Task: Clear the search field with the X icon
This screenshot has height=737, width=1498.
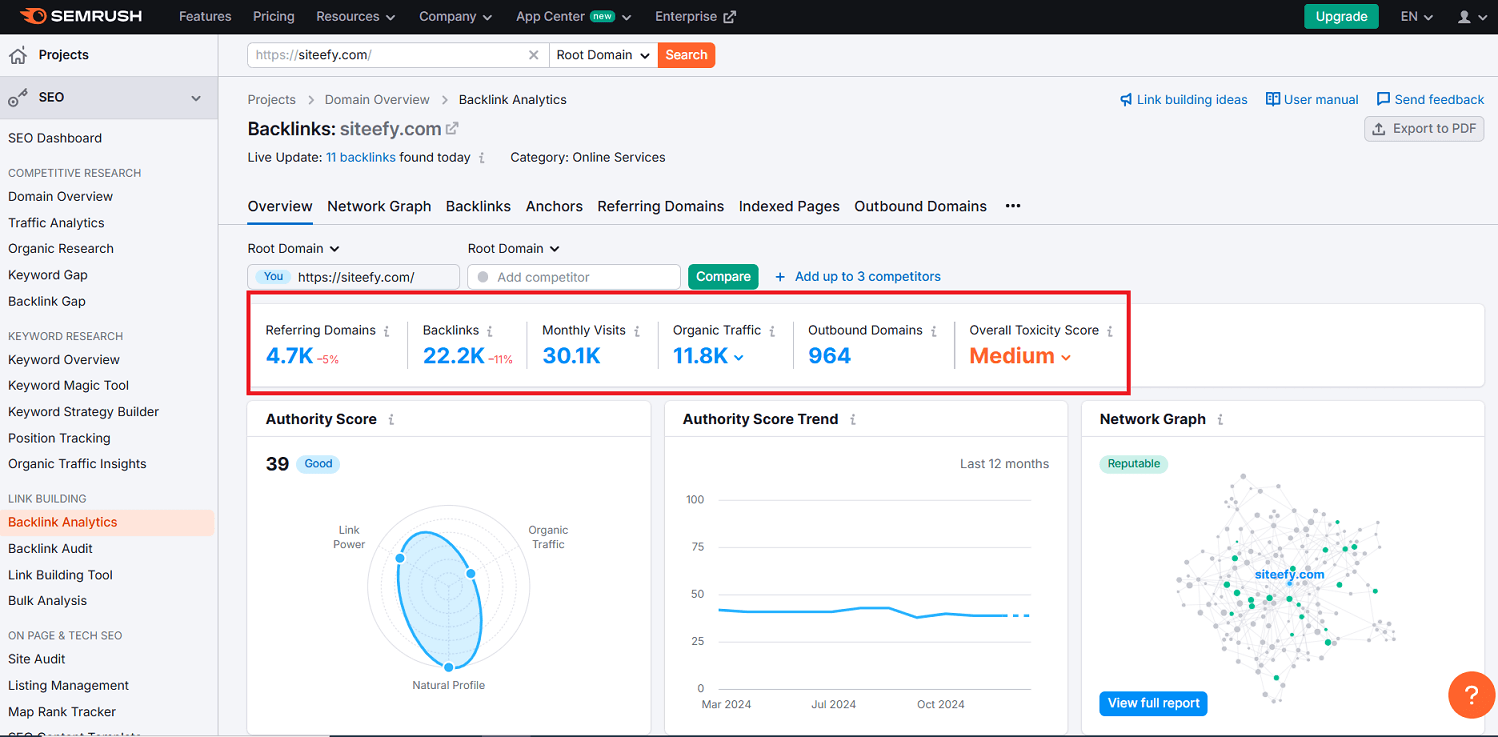Action: (534, 55)
